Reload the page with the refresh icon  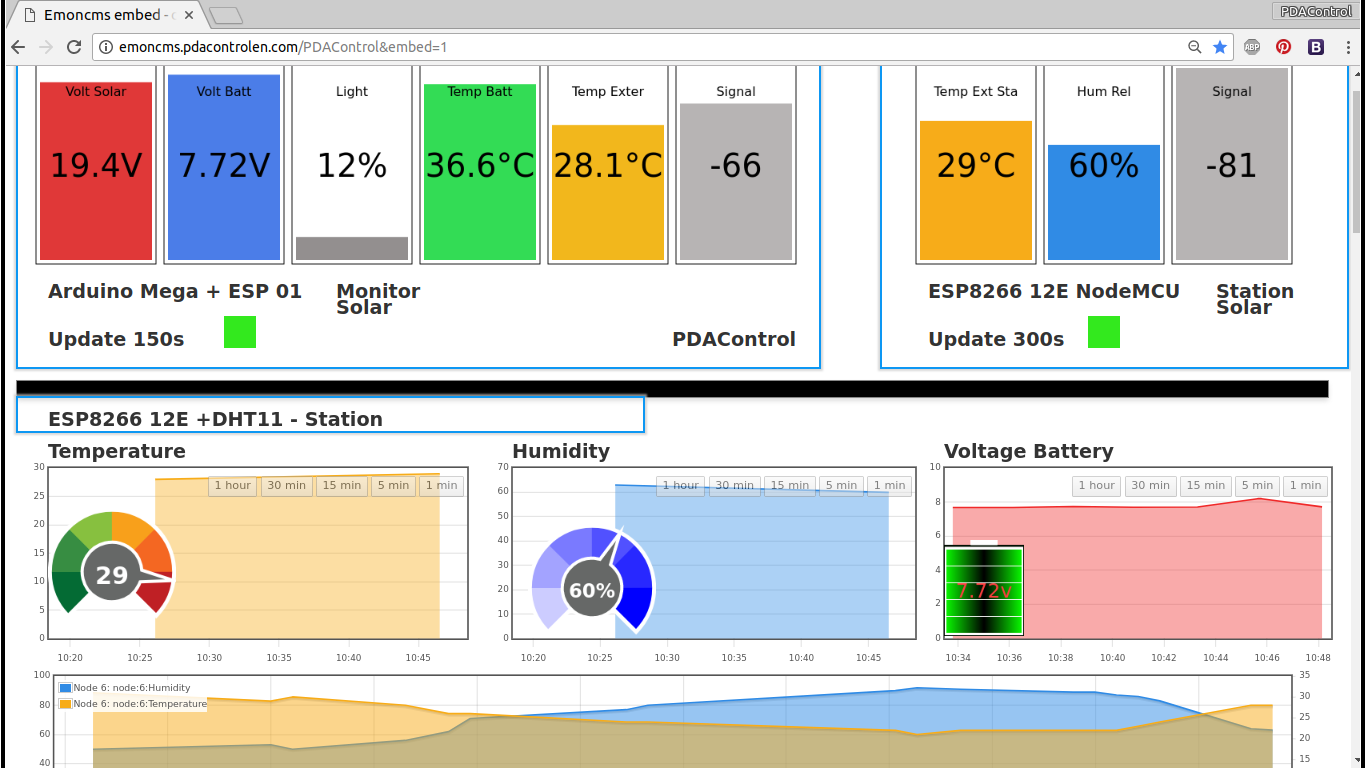click(74, 47)
